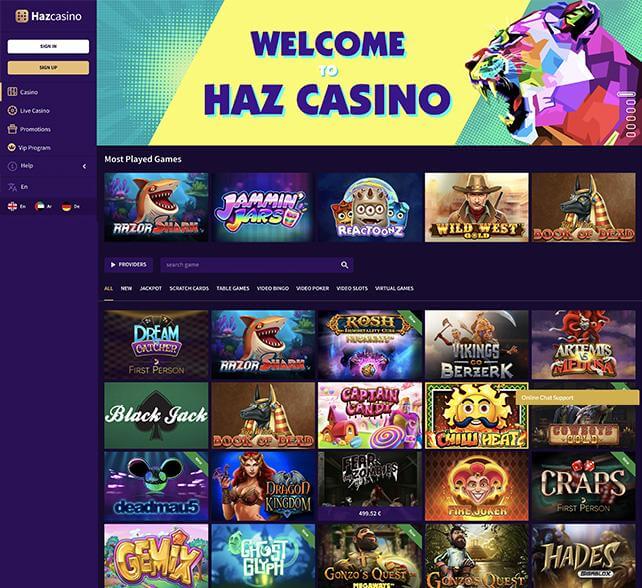The height and width of the screenshot is (588, 642).
Task: Click the Hazcasino logo icon
Action: coord(22,16)
